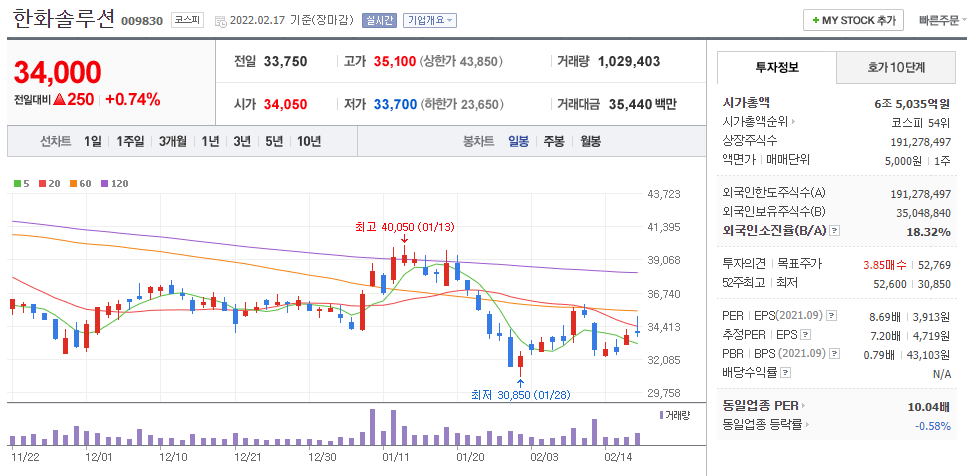This screenshot has height=476, width=975.
Task: Toggle the 실시간 real-time button
Action: pos(379,20)
